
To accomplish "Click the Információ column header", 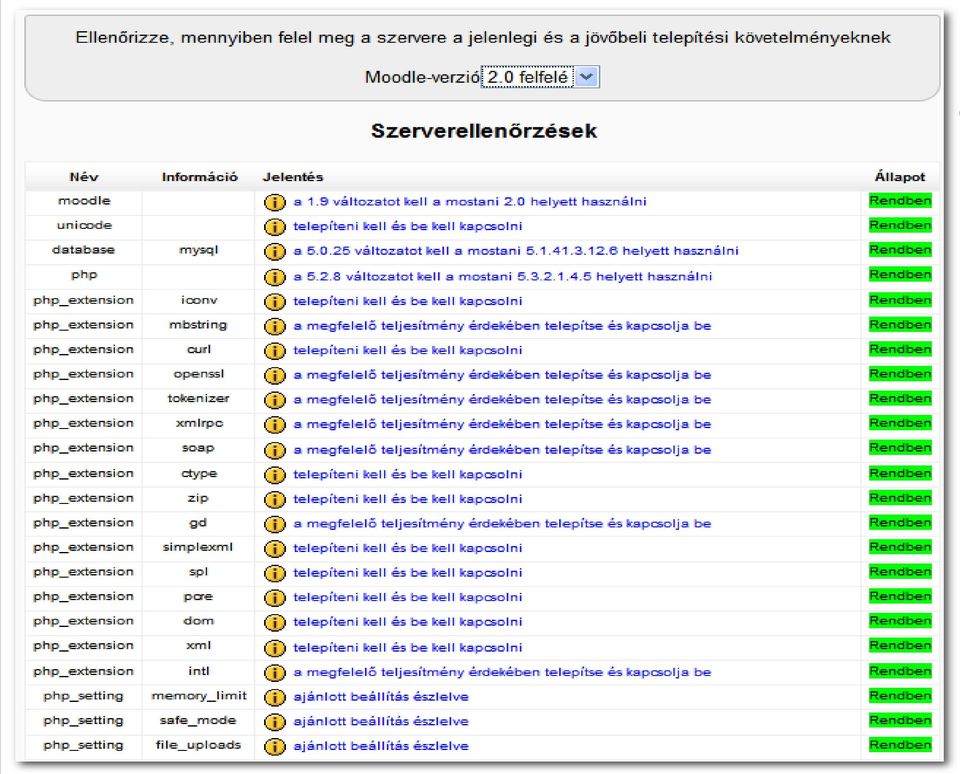I will pos(200,177).
